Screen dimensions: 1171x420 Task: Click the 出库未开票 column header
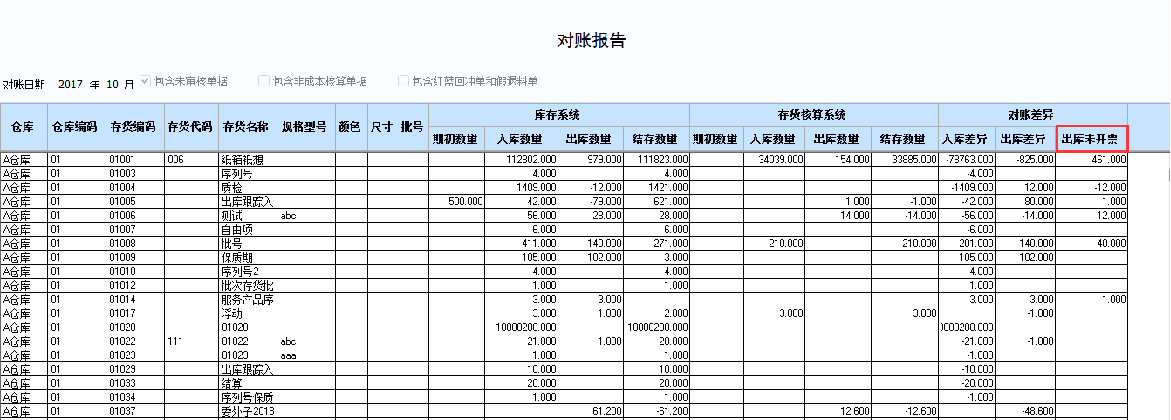point(1091,139)
